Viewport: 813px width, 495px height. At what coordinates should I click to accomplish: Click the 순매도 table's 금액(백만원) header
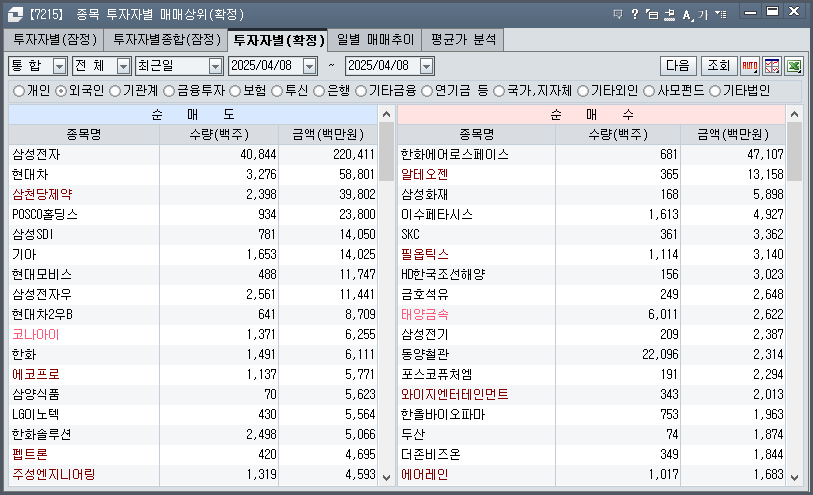click(x=328, y=135)
